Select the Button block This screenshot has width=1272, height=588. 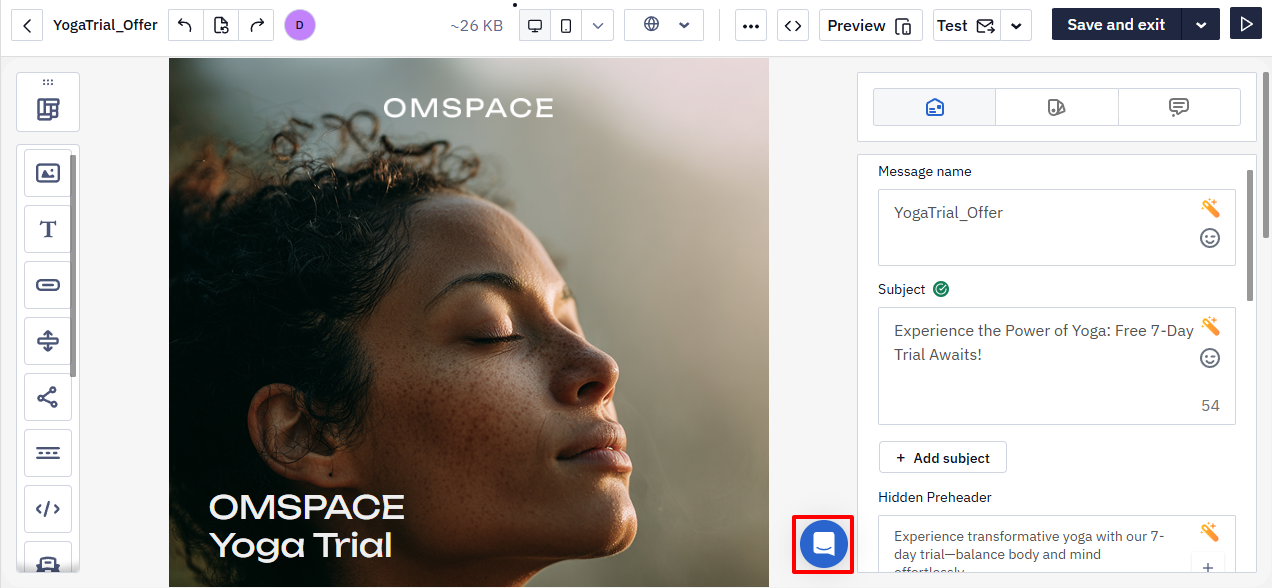pos(48,285)
